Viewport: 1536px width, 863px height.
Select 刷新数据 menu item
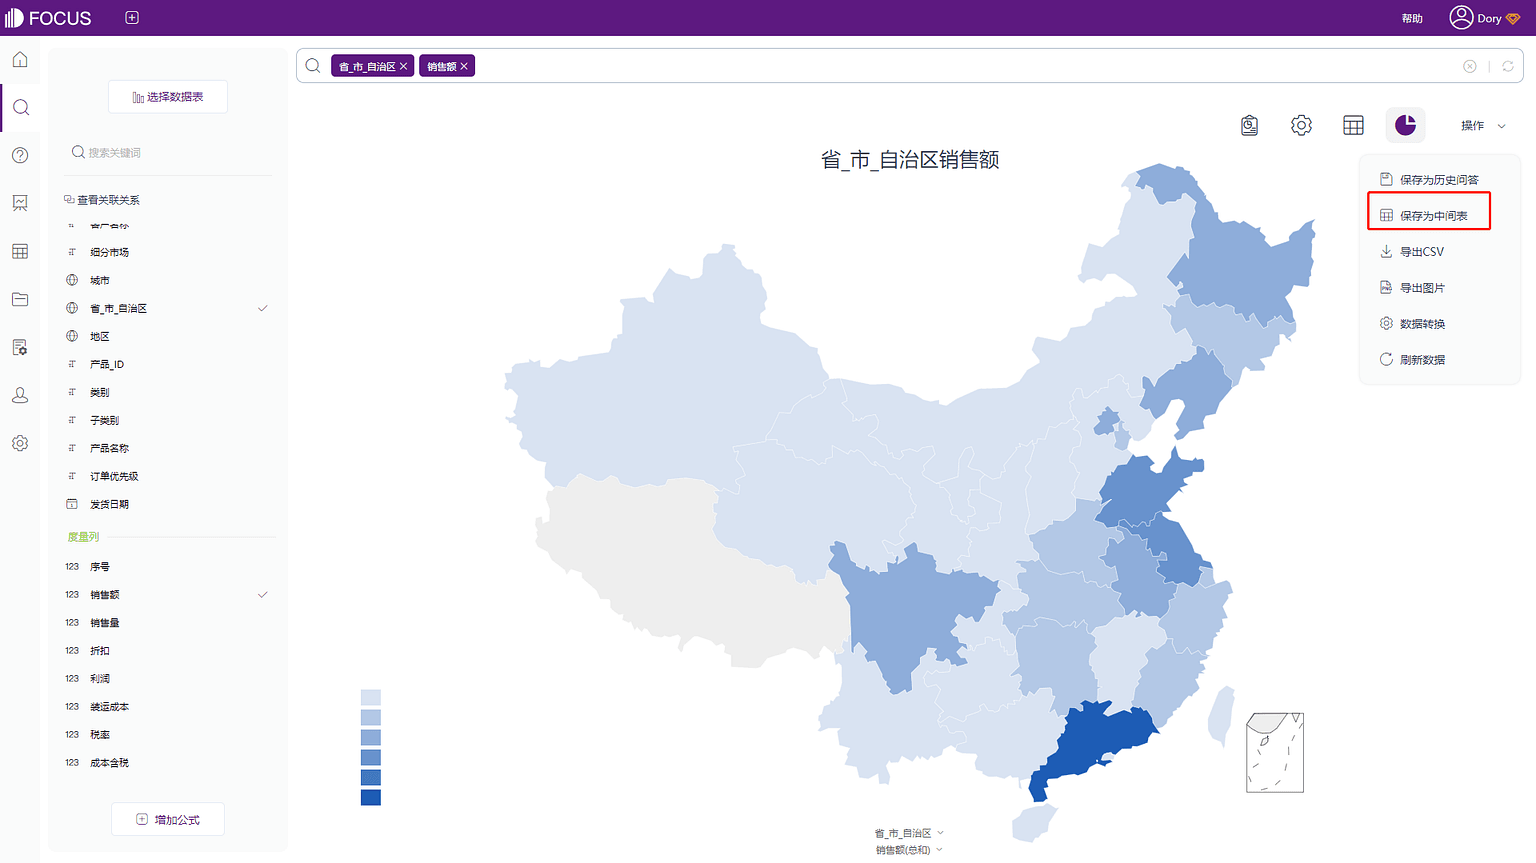(1412, 360)
